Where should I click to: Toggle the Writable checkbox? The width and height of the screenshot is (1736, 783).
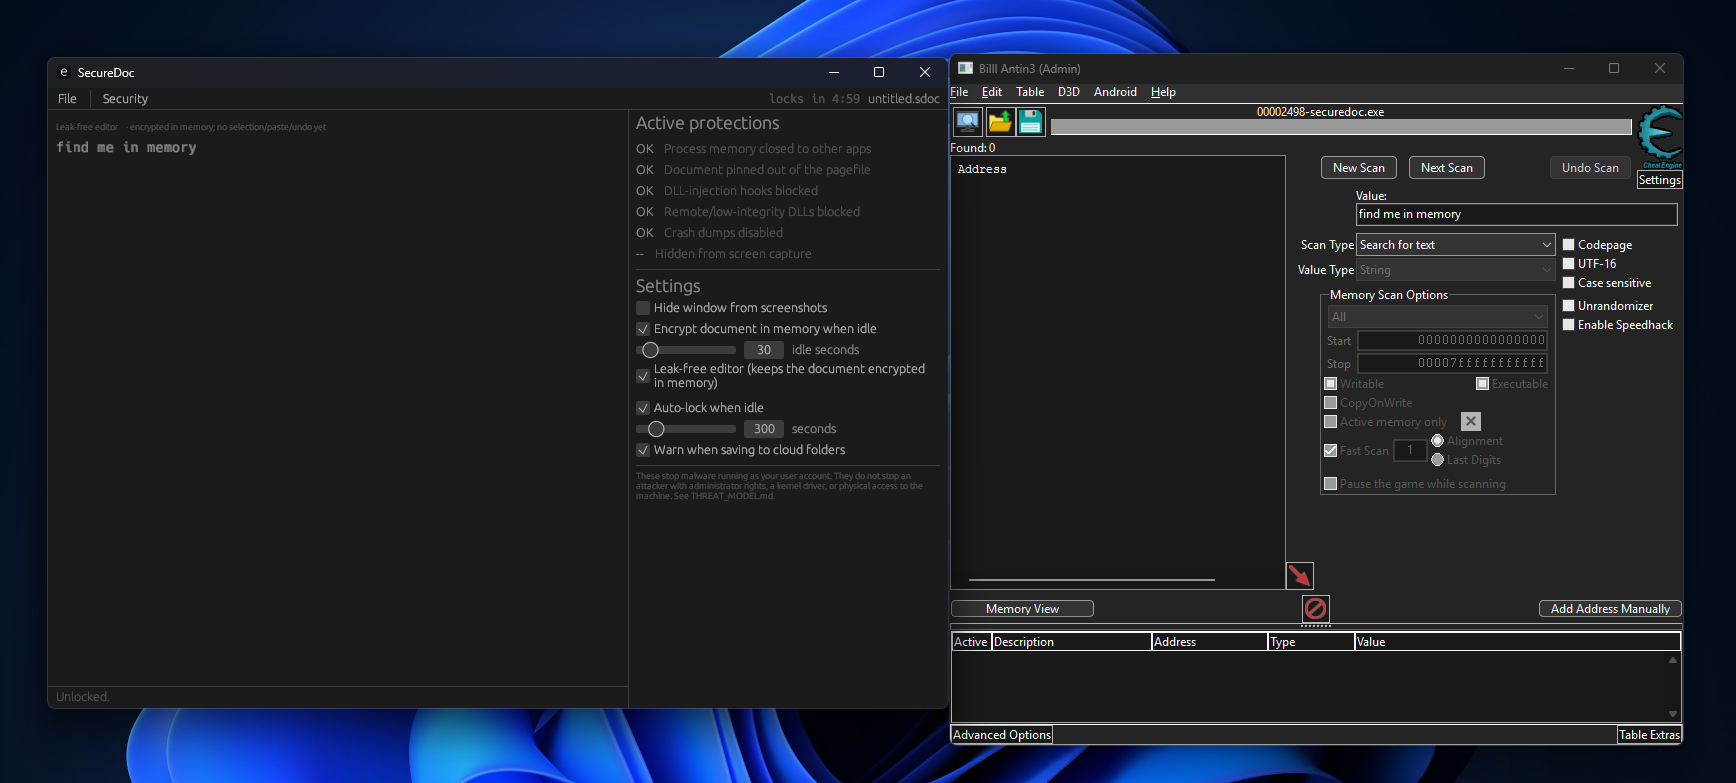click(1331, 384)
